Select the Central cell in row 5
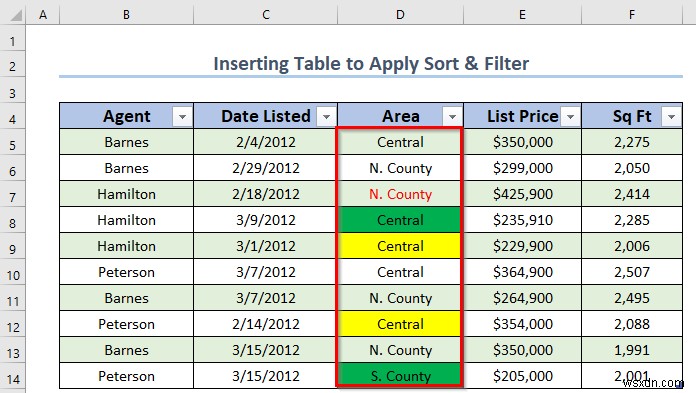 coord(400,142)
